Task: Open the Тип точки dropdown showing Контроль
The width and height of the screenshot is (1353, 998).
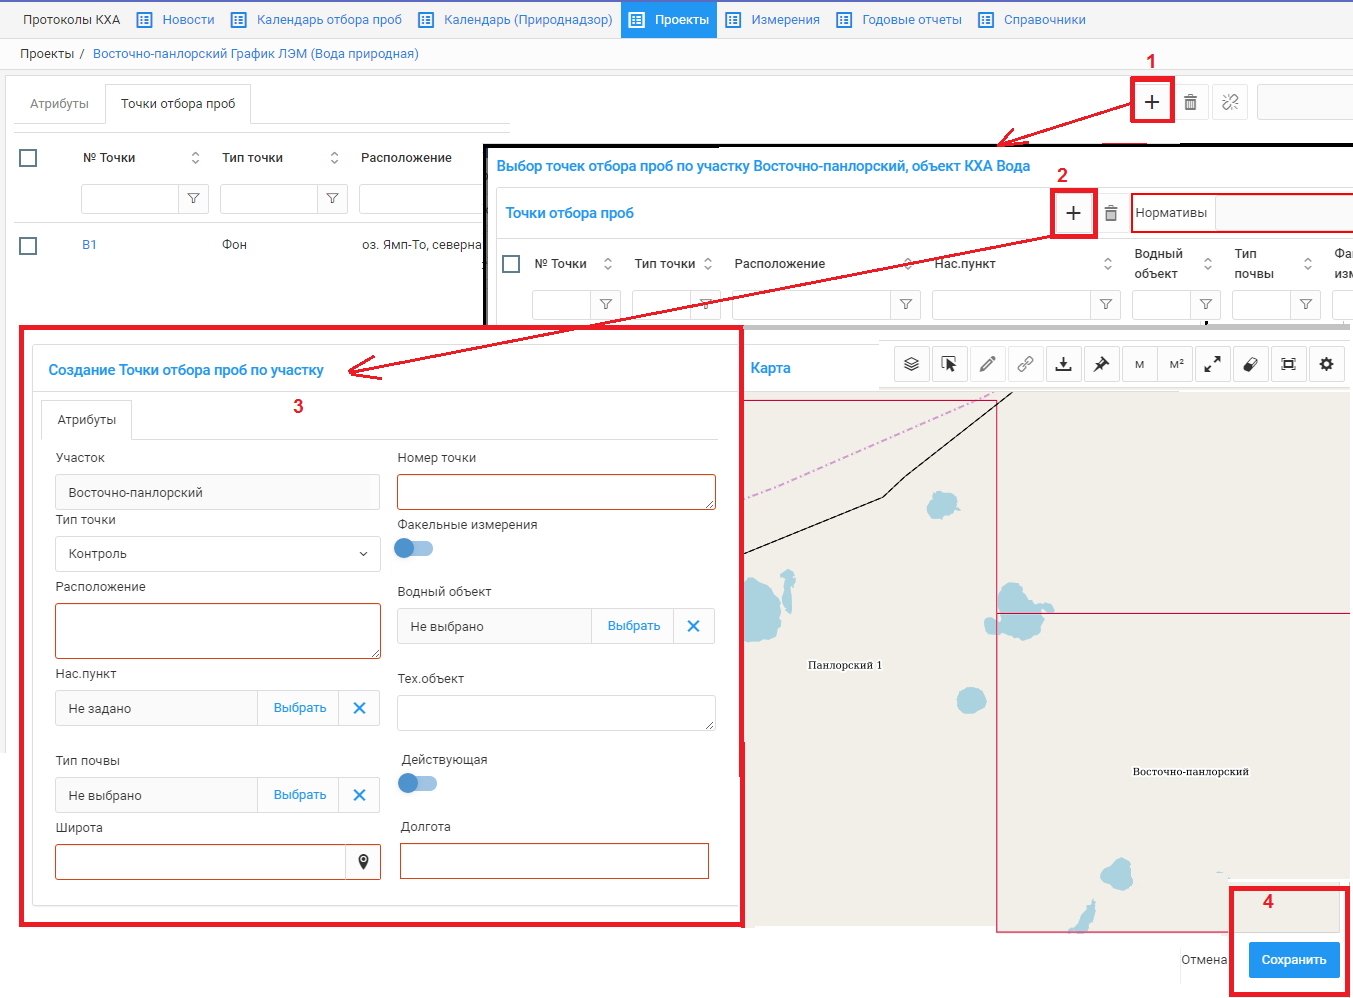Action: pyautogui.click(x=217, y=554)
